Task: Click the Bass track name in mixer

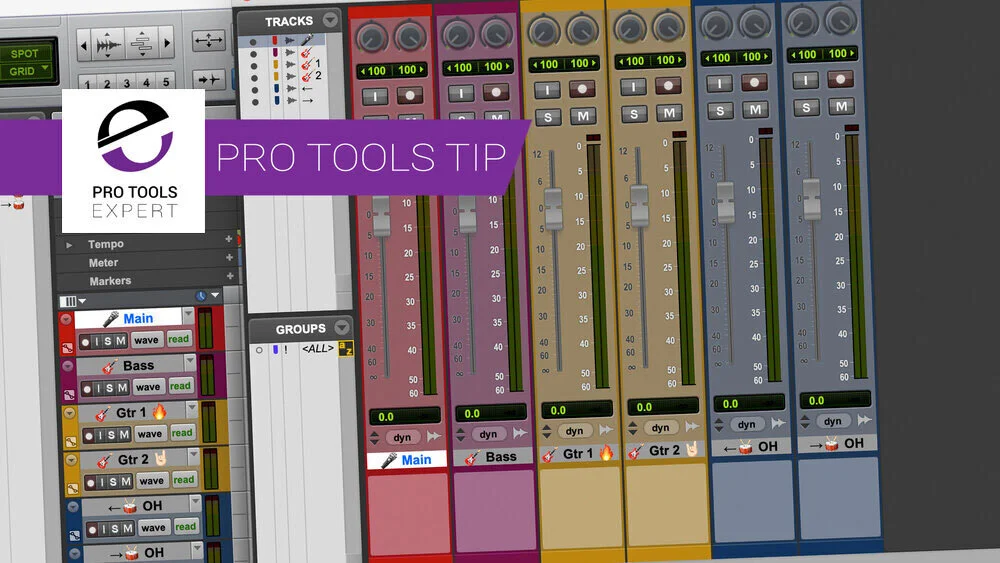Action: (x=493, y=457)
